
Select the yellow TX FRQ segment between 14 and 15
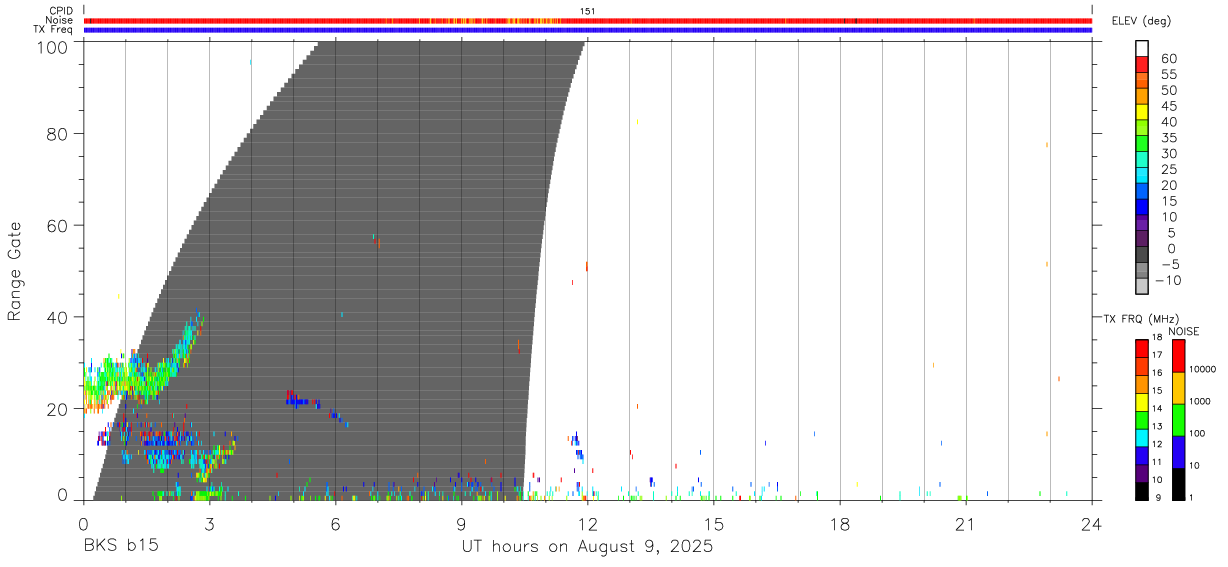tap(1142, 402)
